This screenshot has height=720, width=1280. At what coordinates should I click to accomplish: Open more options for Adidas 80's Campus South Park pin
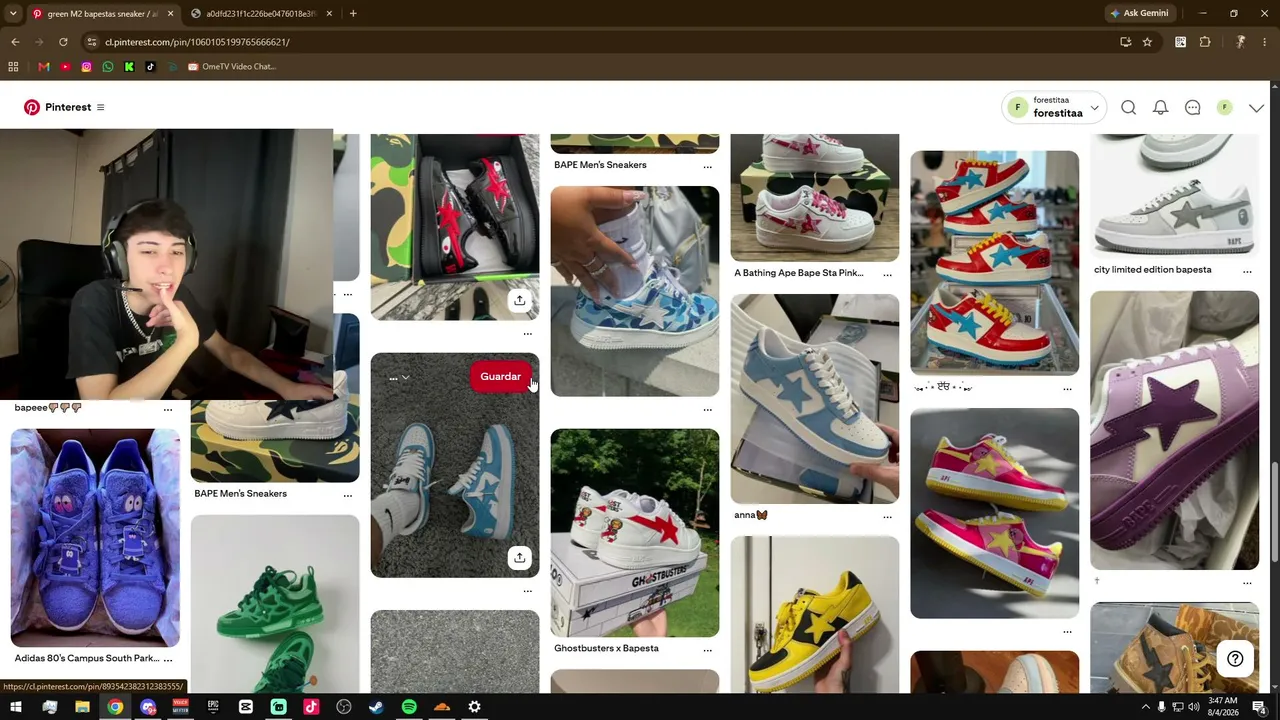(168, 659)
